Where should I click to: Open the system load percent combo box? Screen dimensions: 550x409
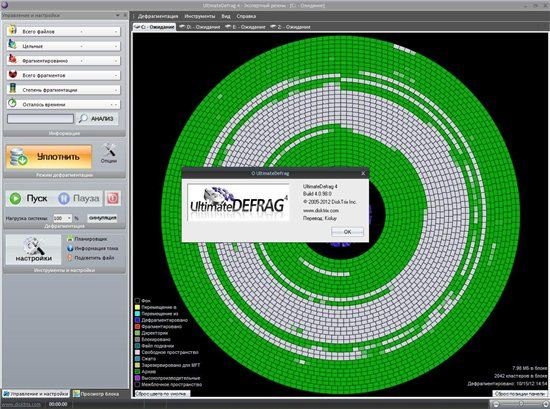coord(62,218)
